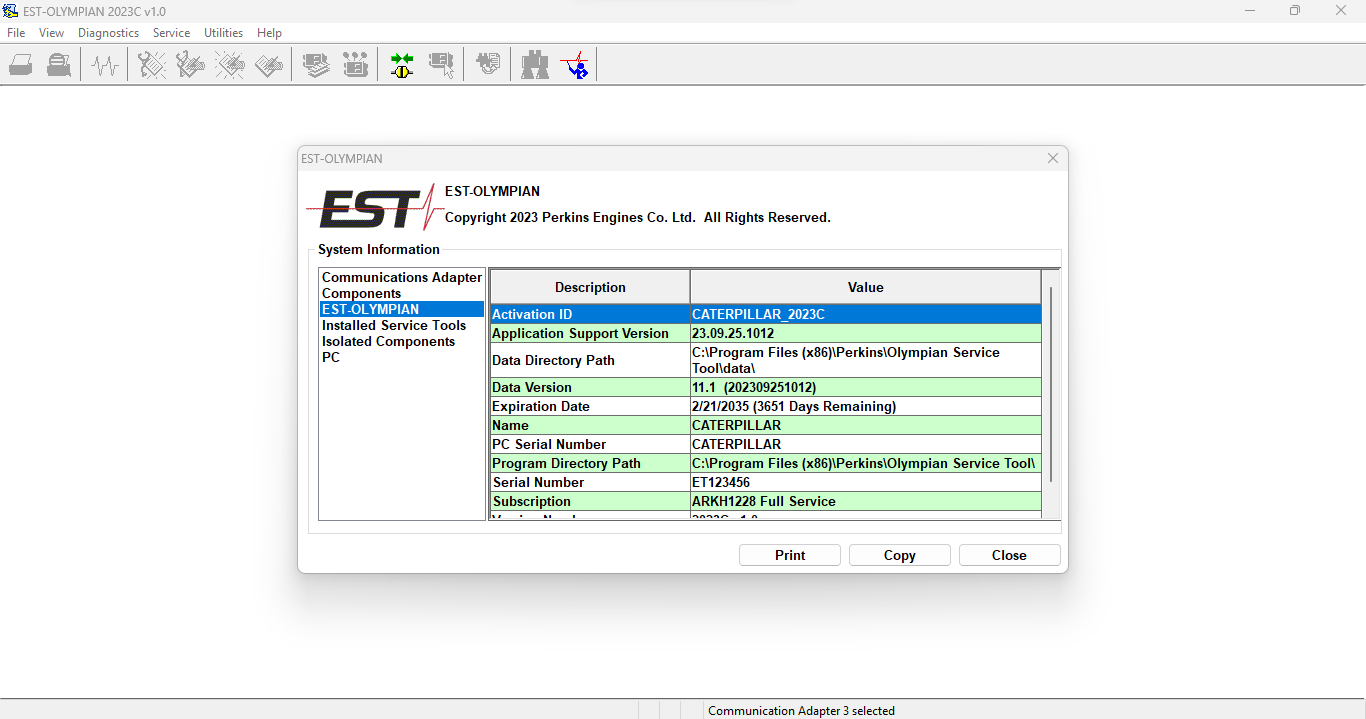Select EST-OLYMPIAN in the list
The image size is (1366, 719).
[x=402, y=309]
